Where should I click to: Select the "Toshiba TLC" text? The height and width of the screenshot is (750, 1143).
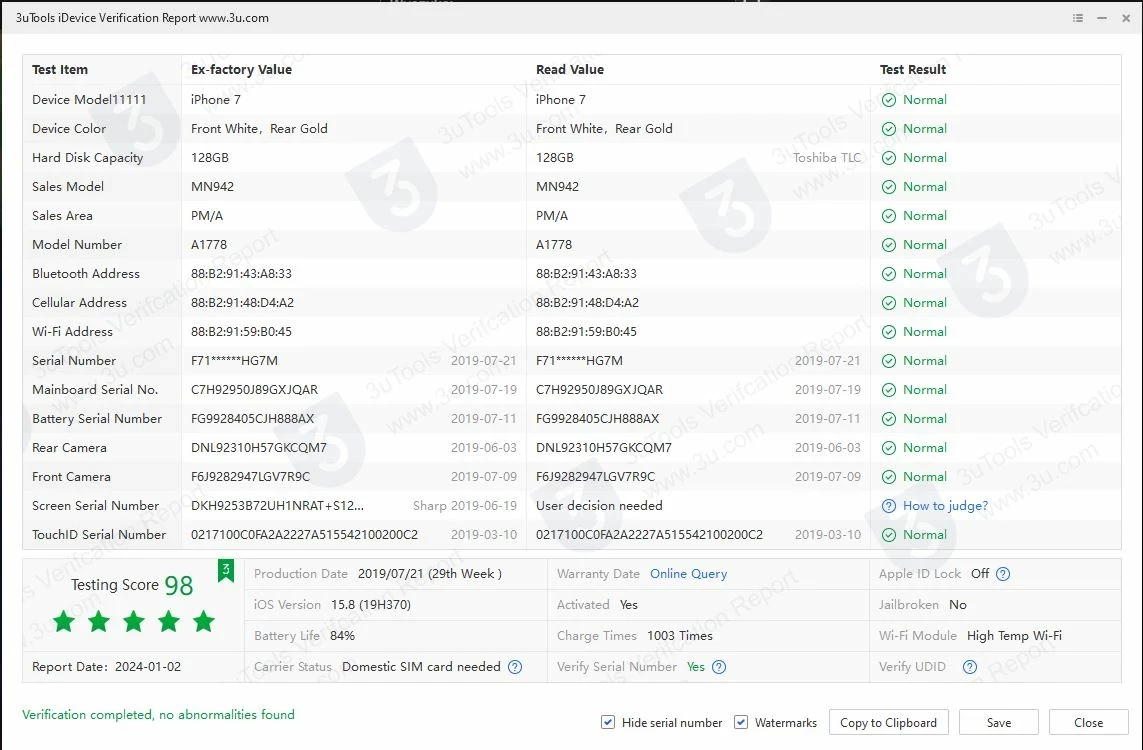click(827, 158)
